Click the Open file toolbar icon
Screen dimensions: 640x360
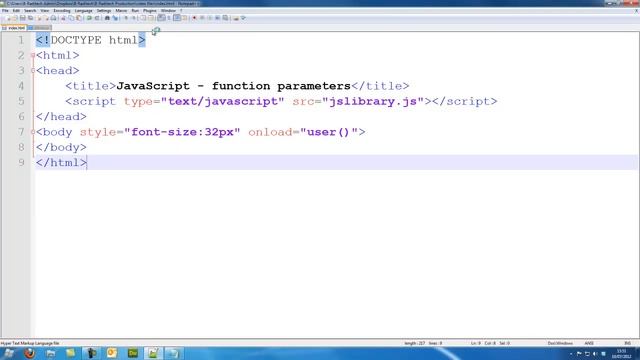(15, 18)
